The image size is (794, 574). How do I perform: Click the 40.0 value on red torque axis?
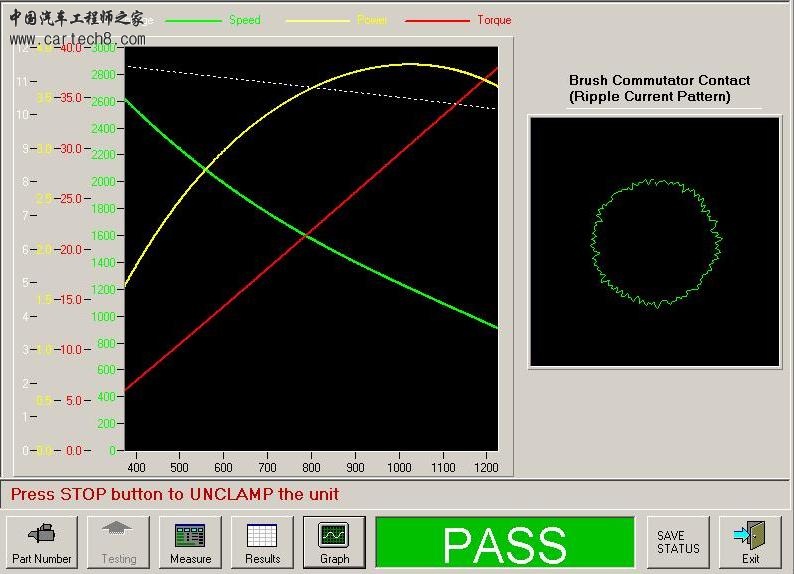[71, 48]
